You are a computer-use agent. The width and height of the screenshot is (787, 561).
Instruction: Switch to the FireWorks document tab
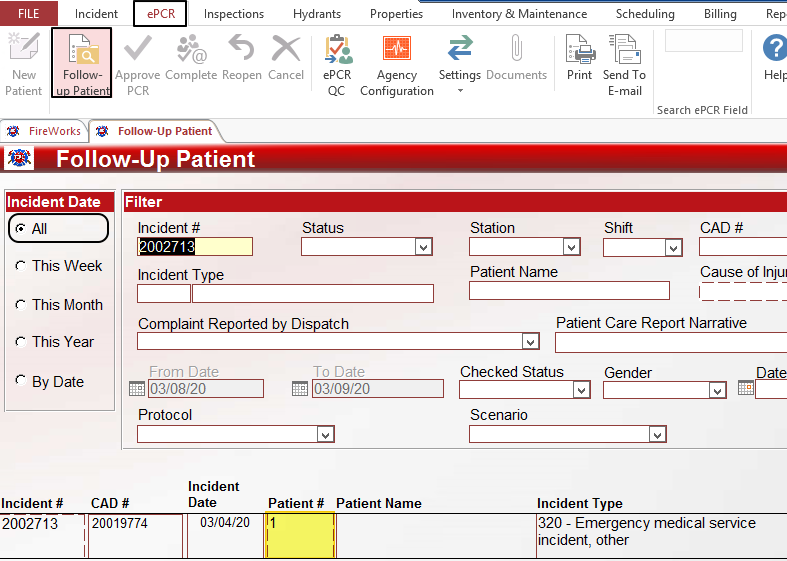coord(45,131)
